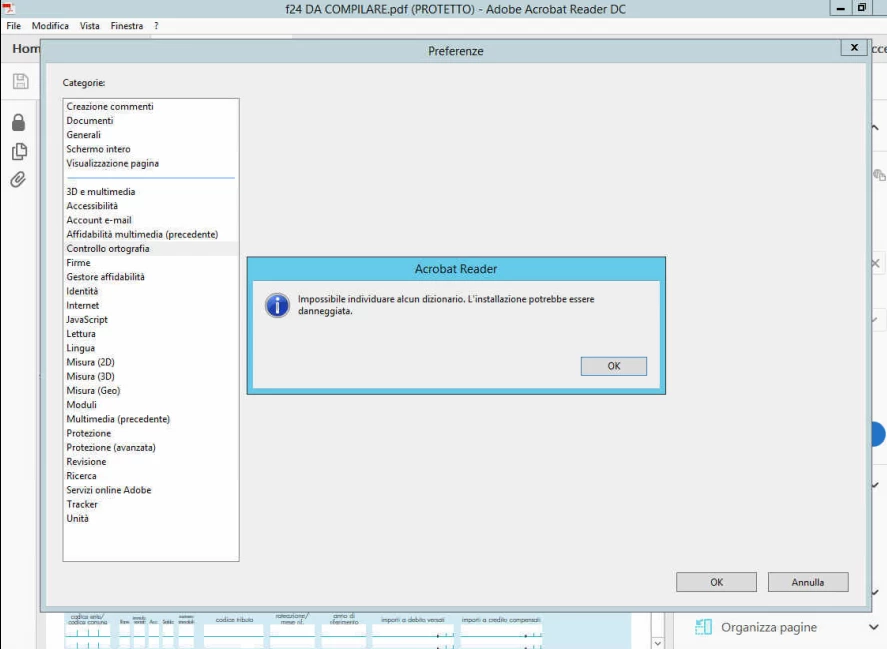Select Misura (3D) category

(x=150, y=376)
